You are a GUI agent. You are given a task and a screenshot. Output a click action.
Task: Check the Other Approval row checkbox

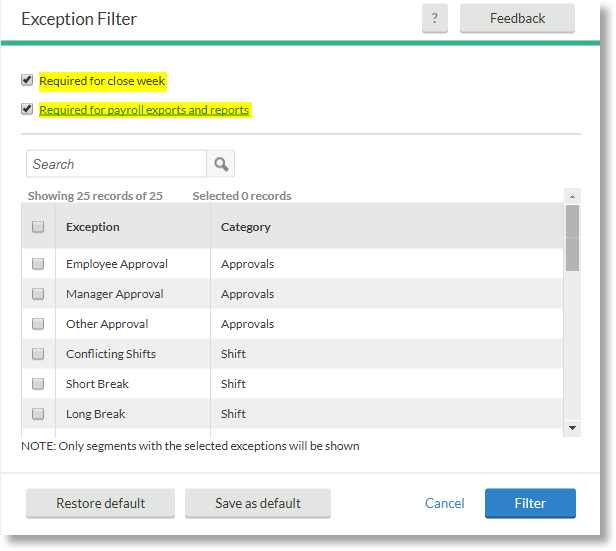(x=38, y=324)
